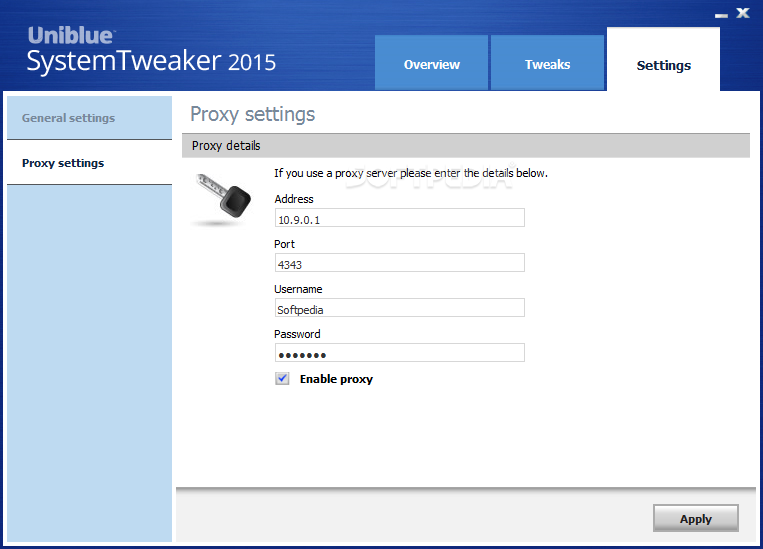Click the Uniblue SystemTweaker 2015 logo

point(151,50)
